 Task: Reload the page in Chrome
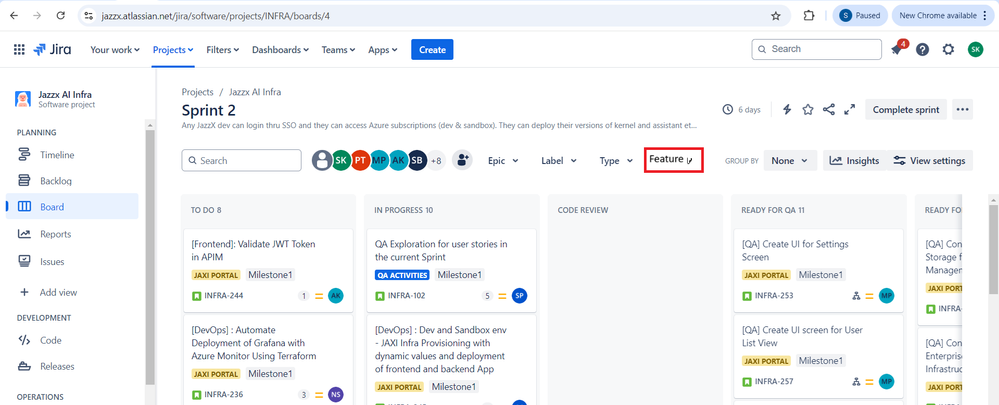[x=61, y=15]
